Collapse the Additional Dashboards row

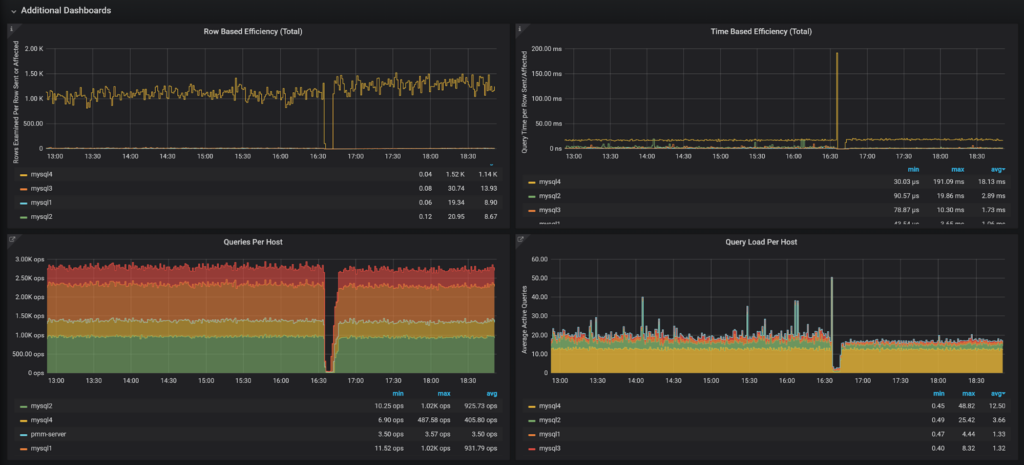(x=13, y=10)
